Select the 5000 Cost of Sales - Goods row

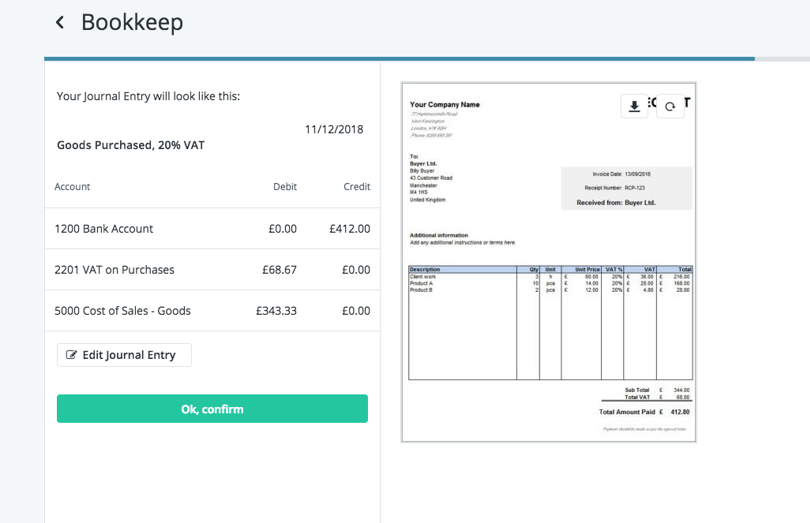[212, 311]
